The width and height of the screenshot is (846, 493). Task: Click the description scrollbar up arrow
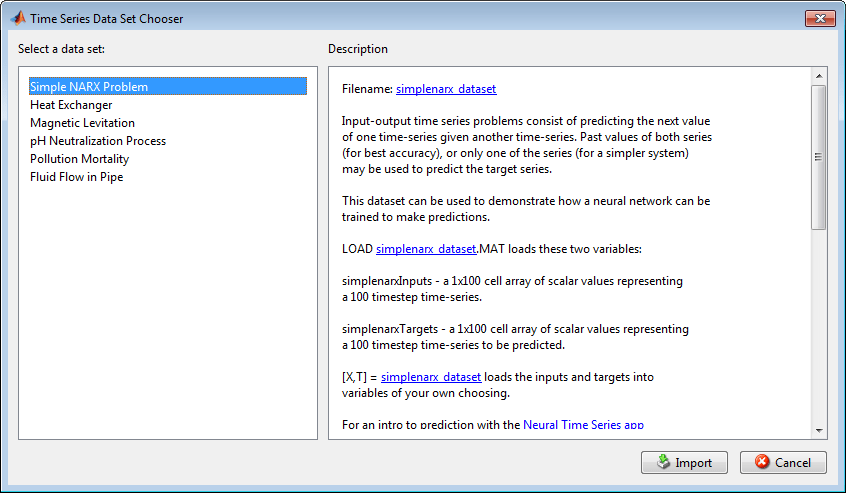(x=819, y=76)
